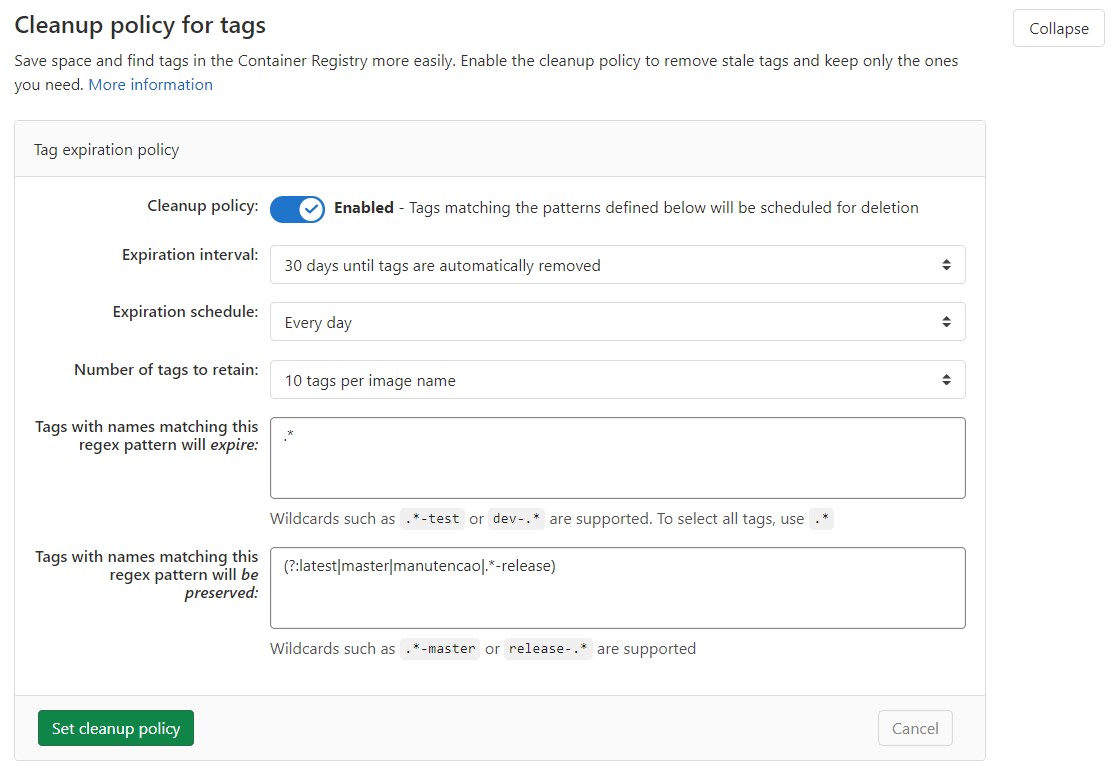Select the .* select-all-tags example
This screenshot has height=780, width=1112.
click(x=821, y=519)
